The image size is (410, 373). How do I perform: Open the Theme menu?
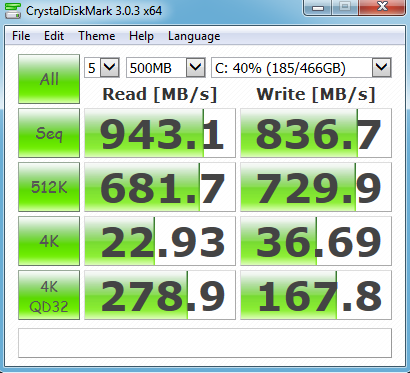97,36
